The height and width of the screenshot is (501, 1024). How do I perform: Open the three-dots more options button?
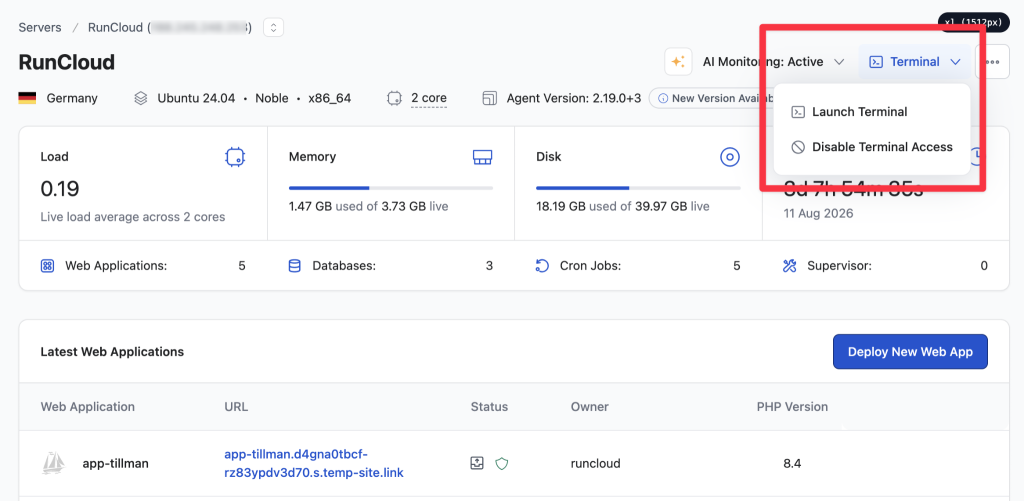click(x=992, y=62)
